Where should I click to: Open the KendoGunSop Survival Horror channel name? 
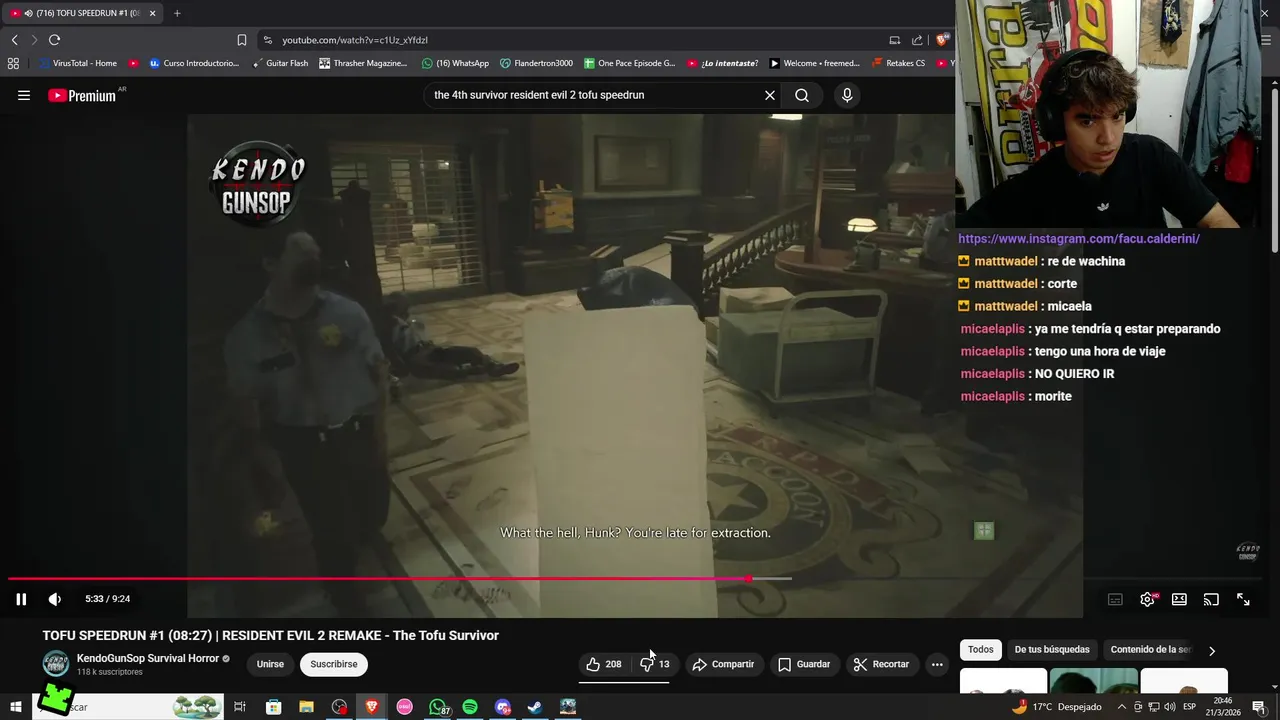[x=148, y=659]
